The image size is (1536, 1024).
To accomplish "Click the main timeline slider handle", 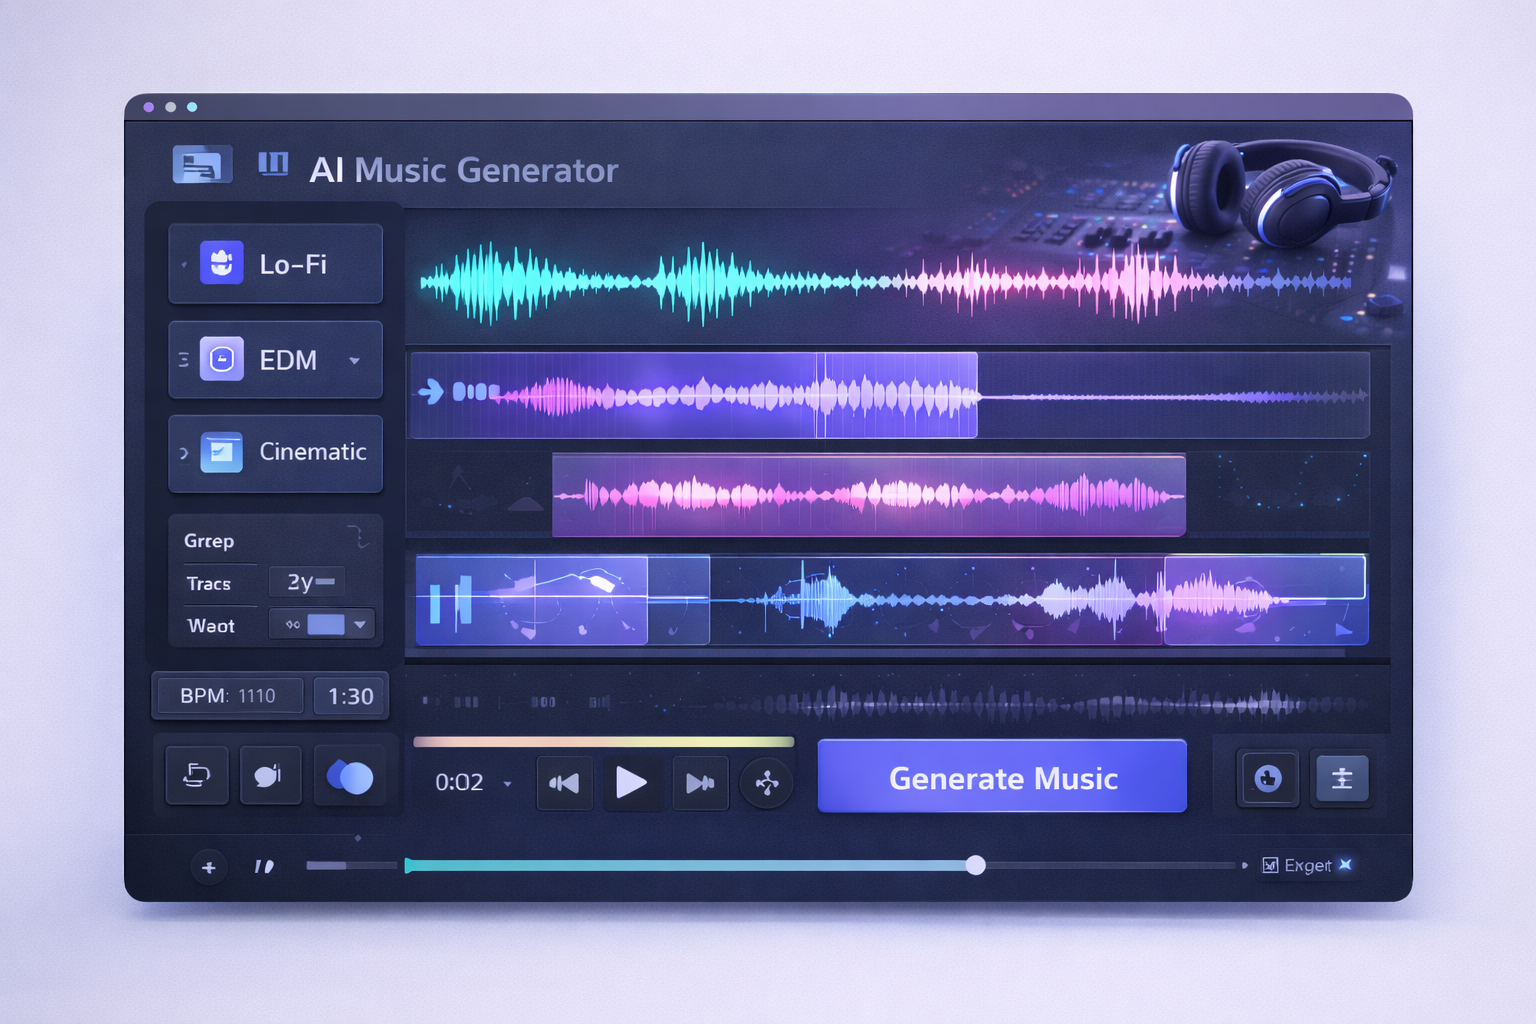I will click(976, 865).
